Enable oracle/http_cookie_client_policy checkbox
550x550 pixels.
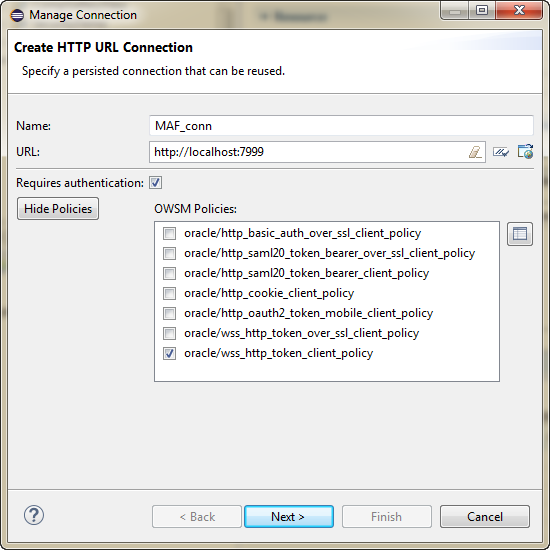coord(169,293)
